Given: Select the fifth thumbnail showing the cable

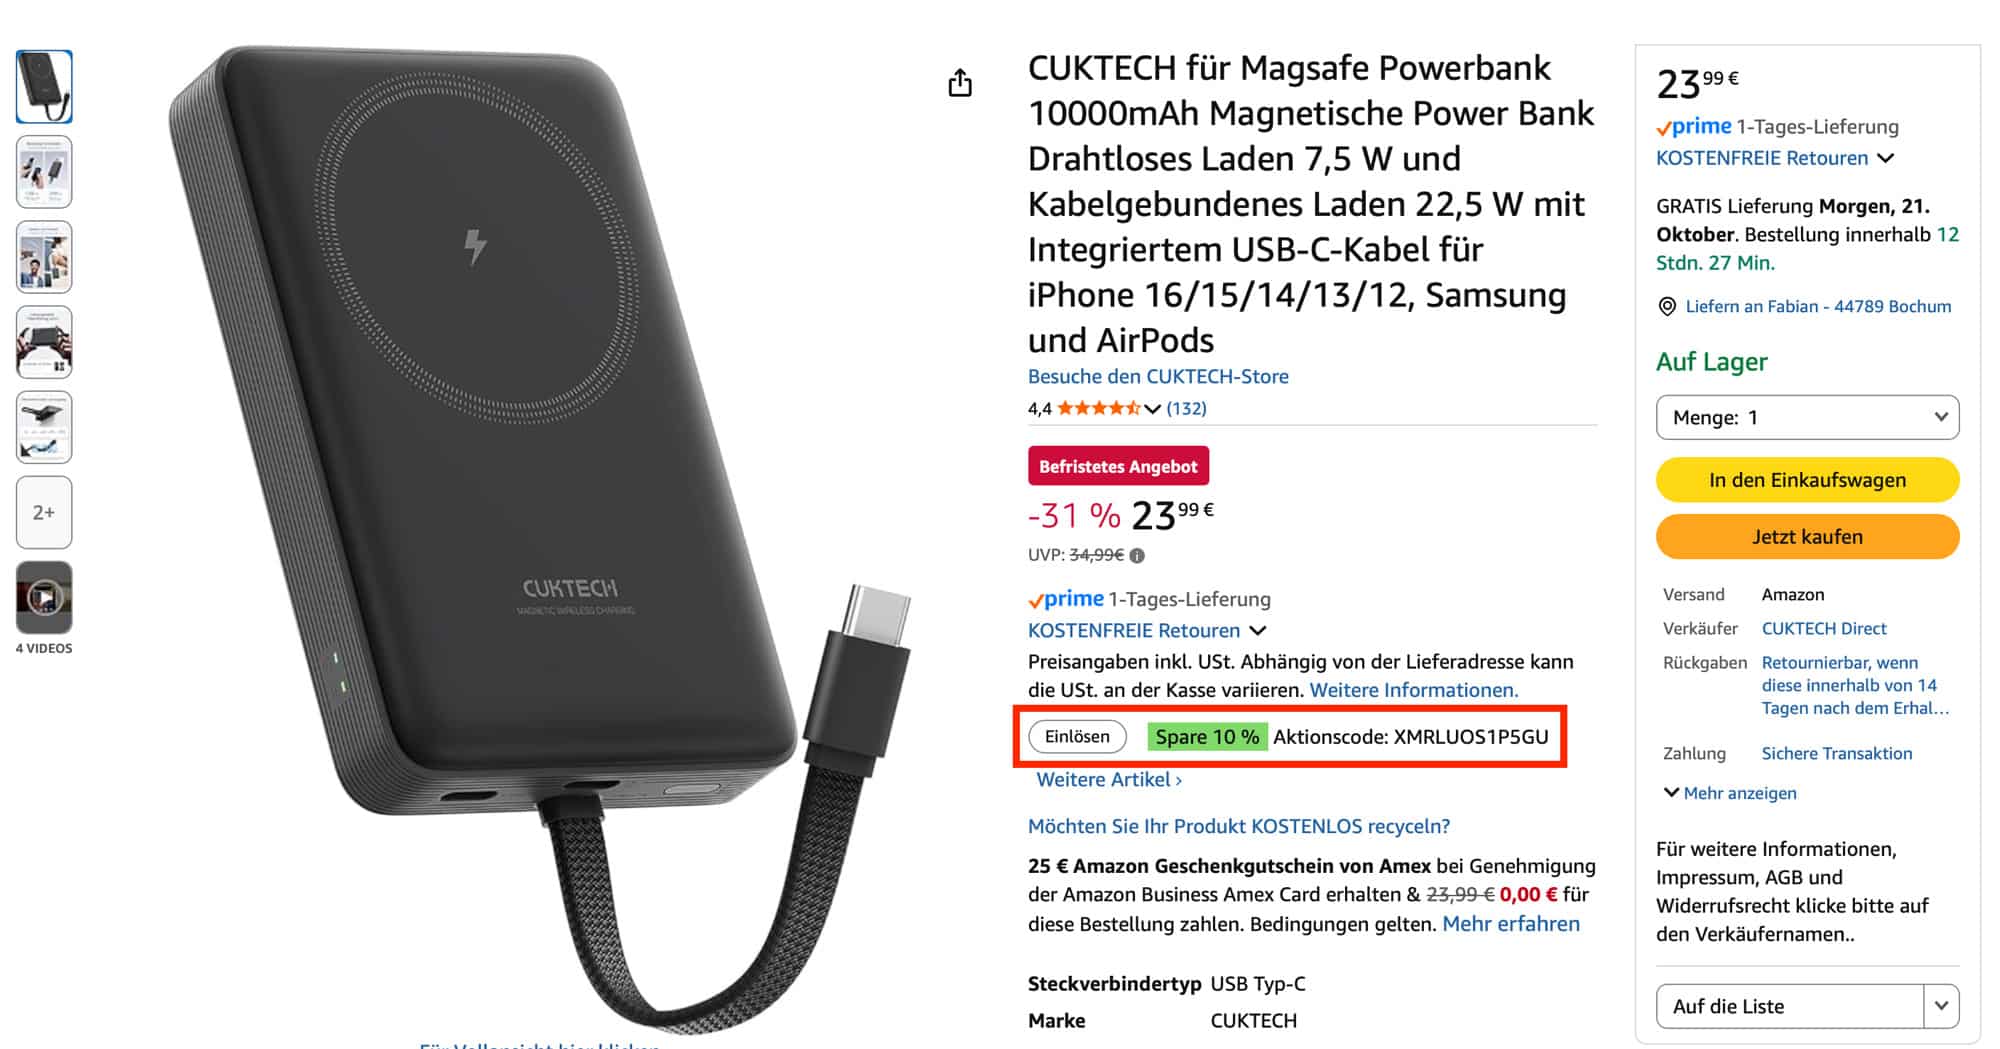Looking at the screenshot, I should [44, 427].
